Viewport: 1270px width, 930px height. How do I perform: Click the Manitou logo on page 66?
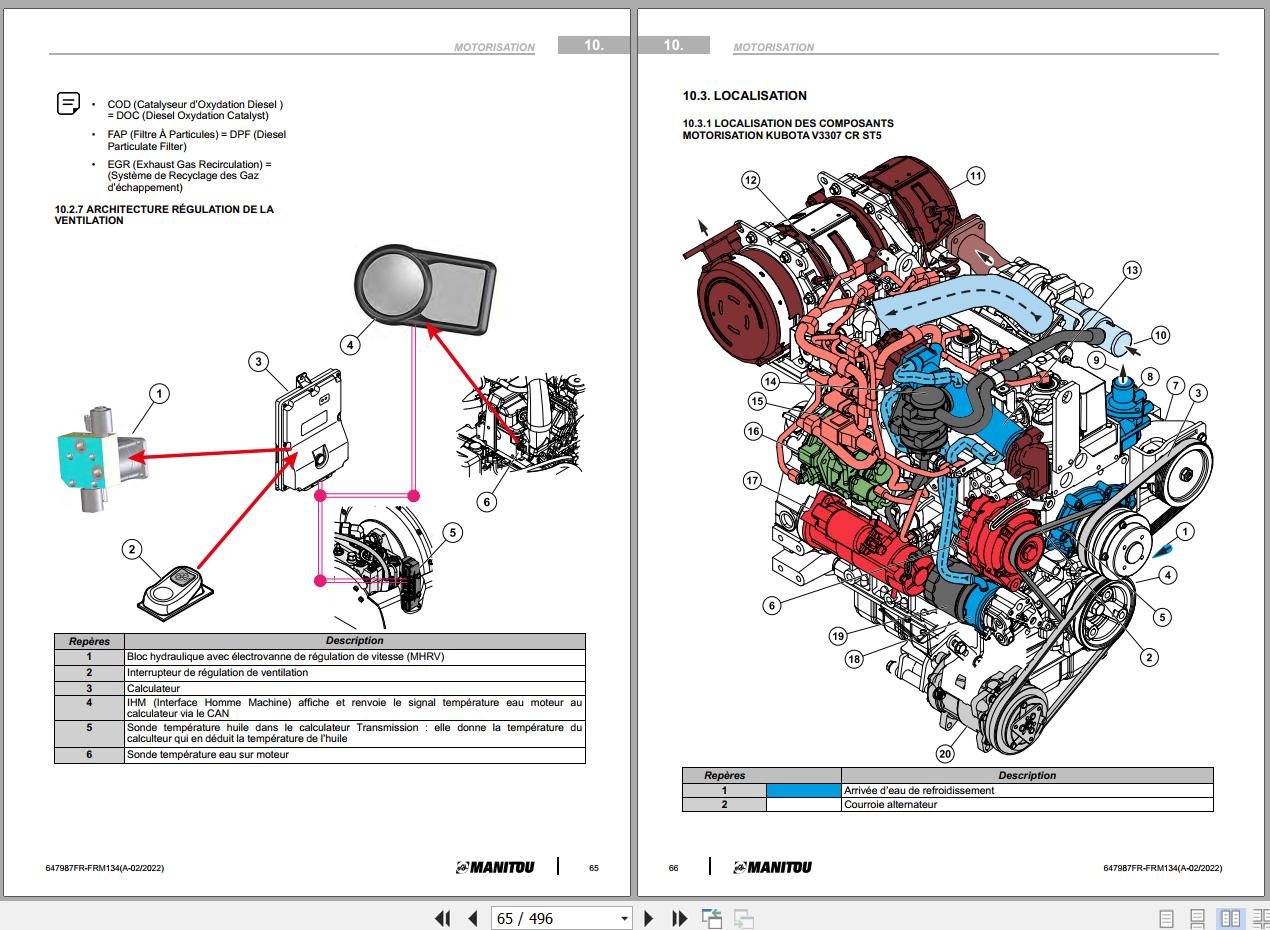(772, 867)
